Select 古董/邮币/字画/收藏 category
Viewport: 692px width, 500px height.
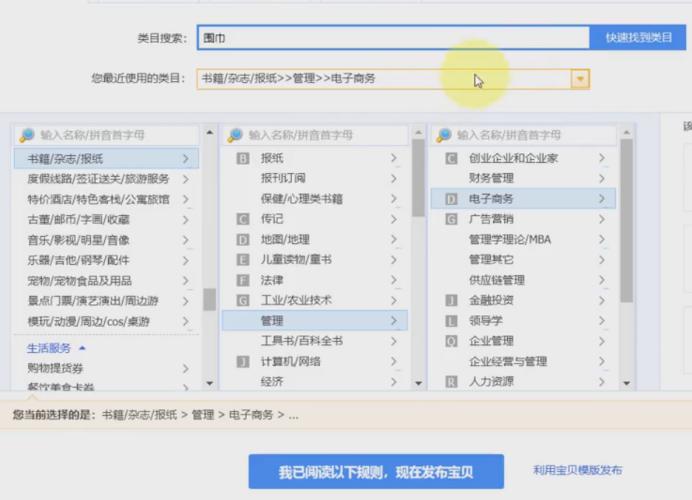[x=106, y=219]
